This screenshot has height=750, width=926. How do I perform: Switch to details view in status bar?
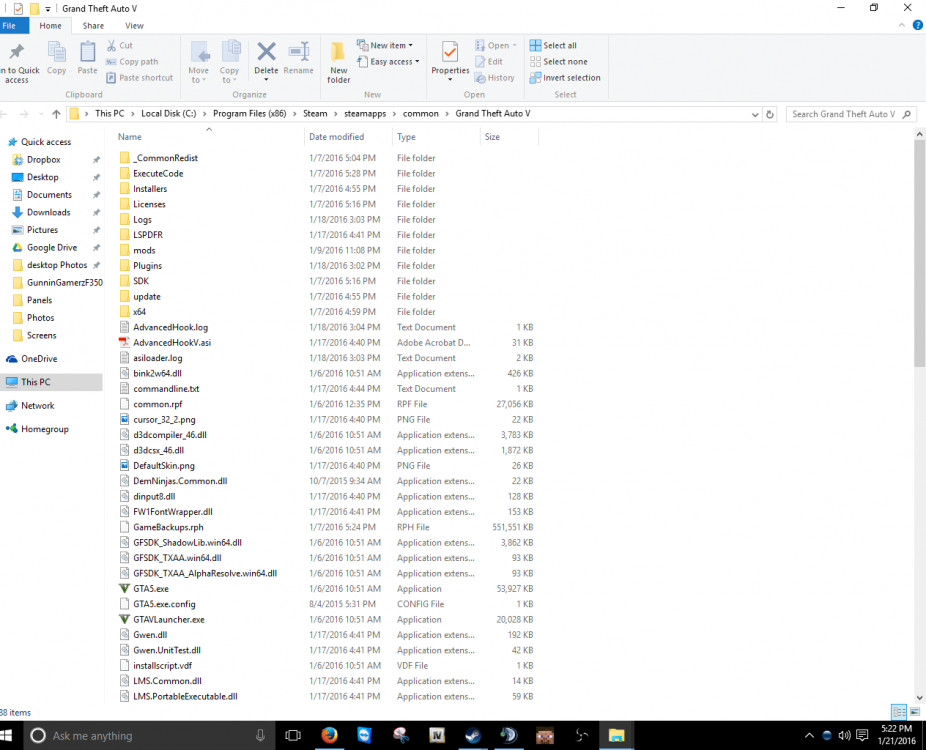(x=899, y=712)
